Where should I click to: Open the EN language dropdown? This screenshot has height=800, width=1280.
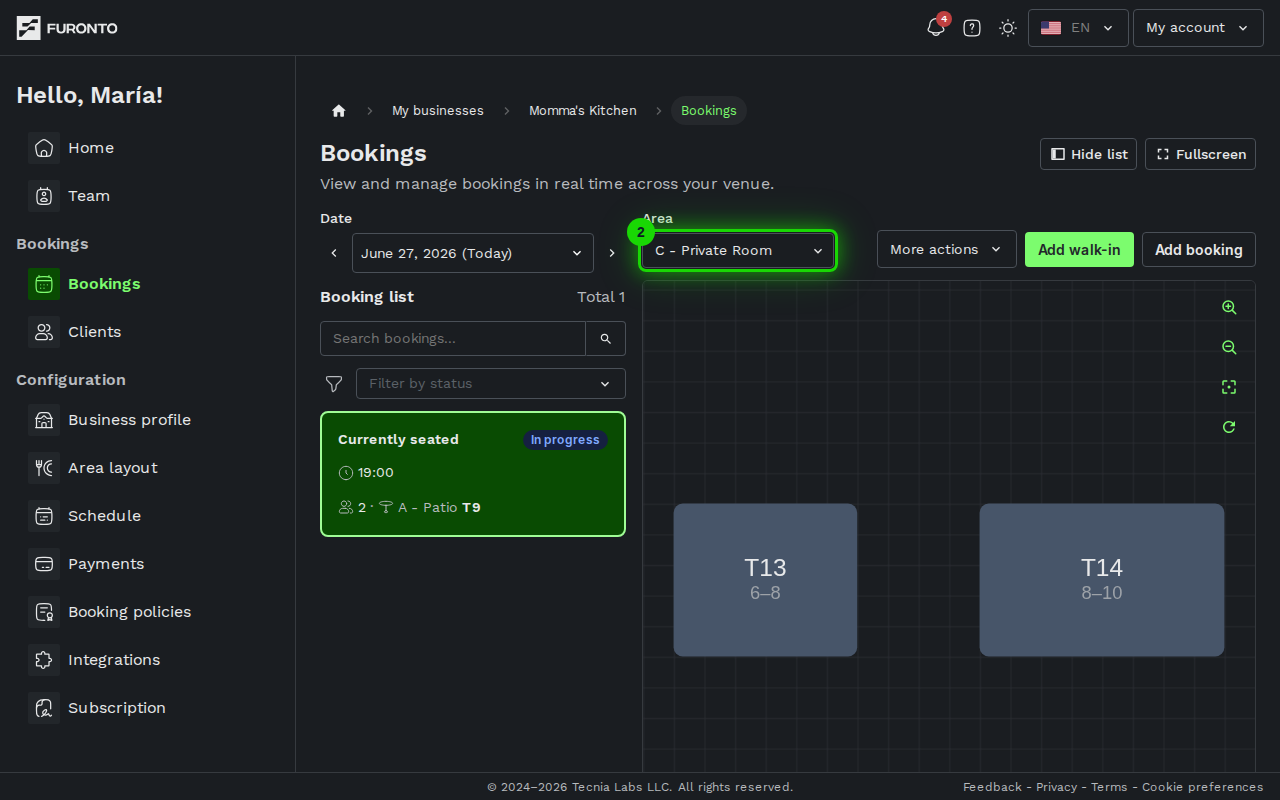click(x=1078, y=28)
